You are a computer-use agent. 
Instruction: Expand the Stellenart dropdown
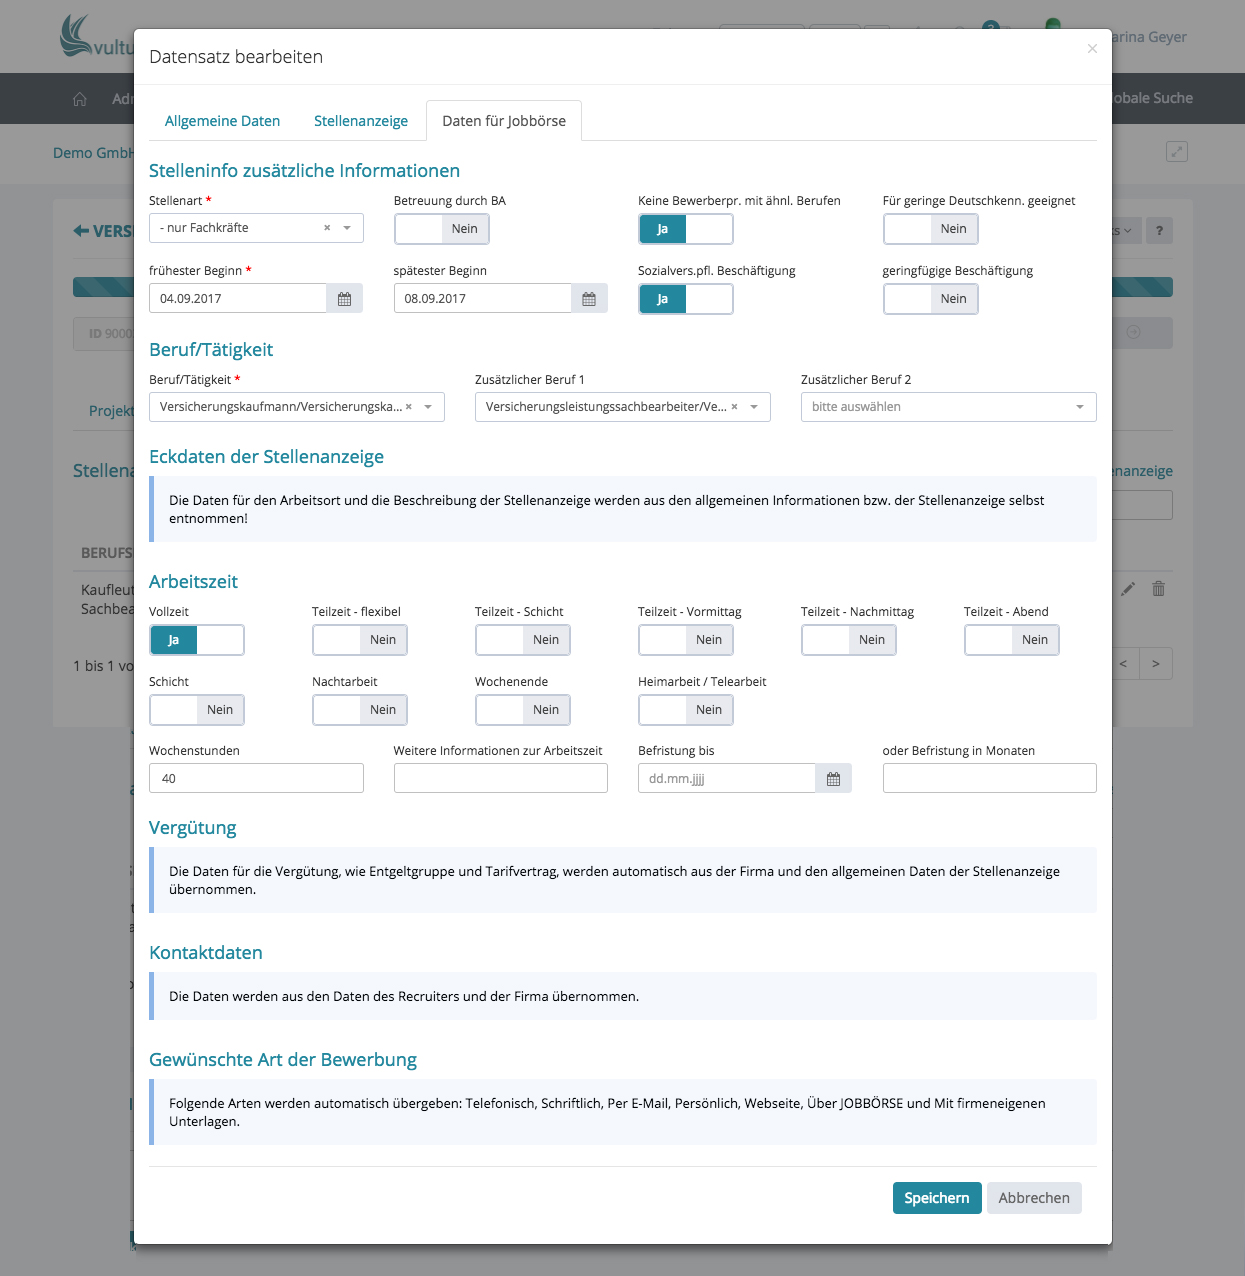(347, 228)
